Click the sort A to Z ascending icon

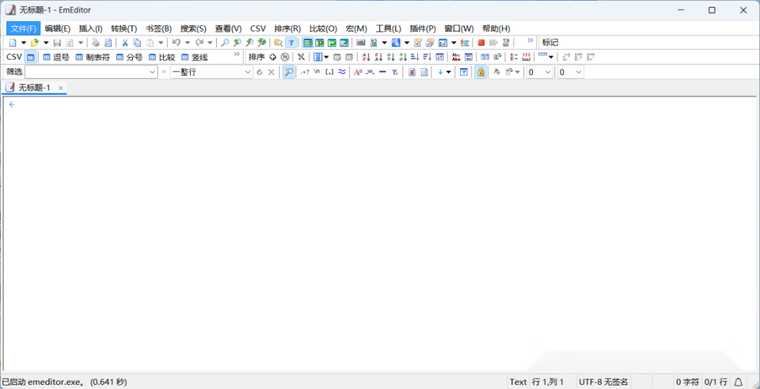coord(366,57)
